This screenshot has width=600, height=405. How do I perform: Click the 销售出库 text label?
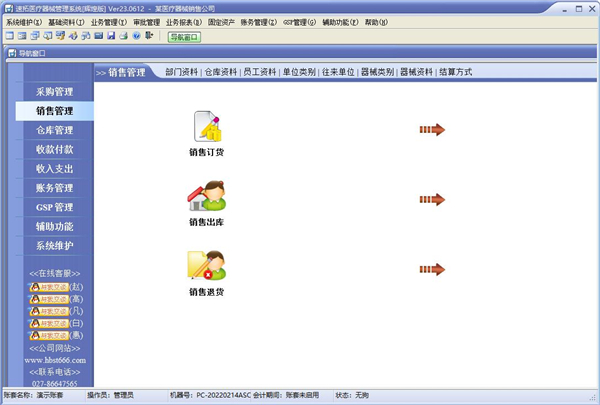[207, 222]
